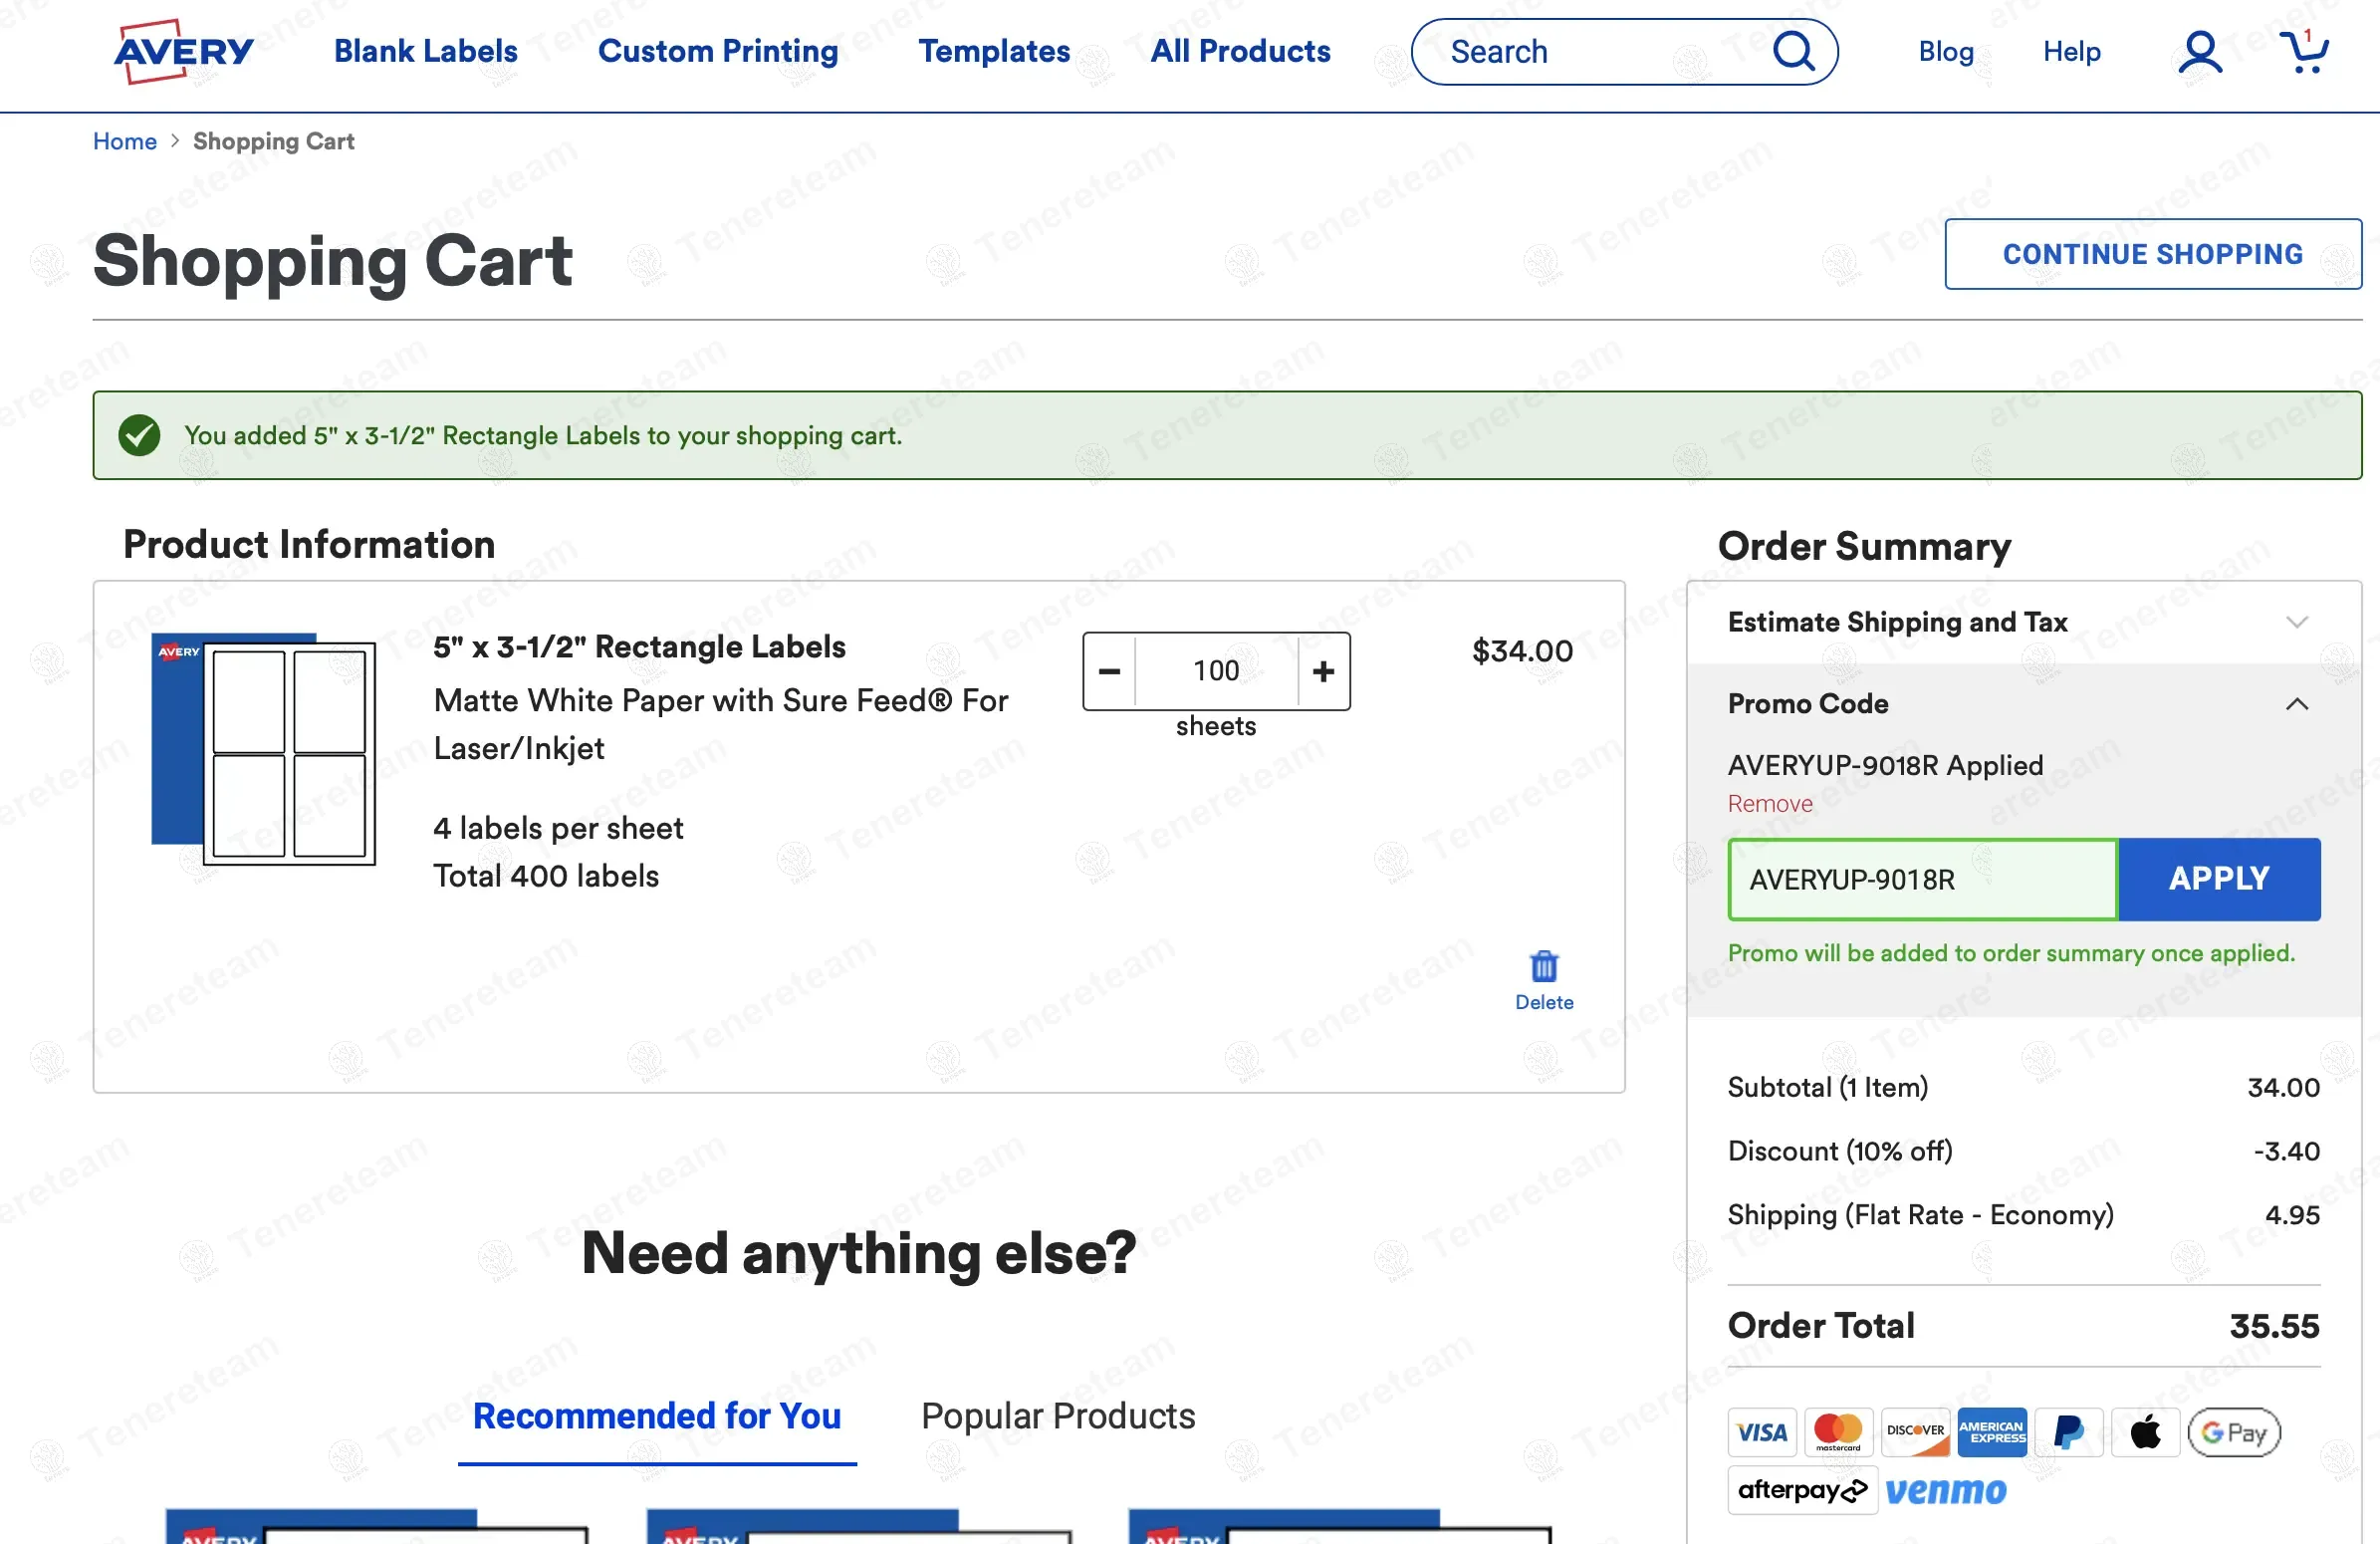The image size is (2380, 1544).
Task: Click the search magnifier icon
Action: pos(1793,51)
